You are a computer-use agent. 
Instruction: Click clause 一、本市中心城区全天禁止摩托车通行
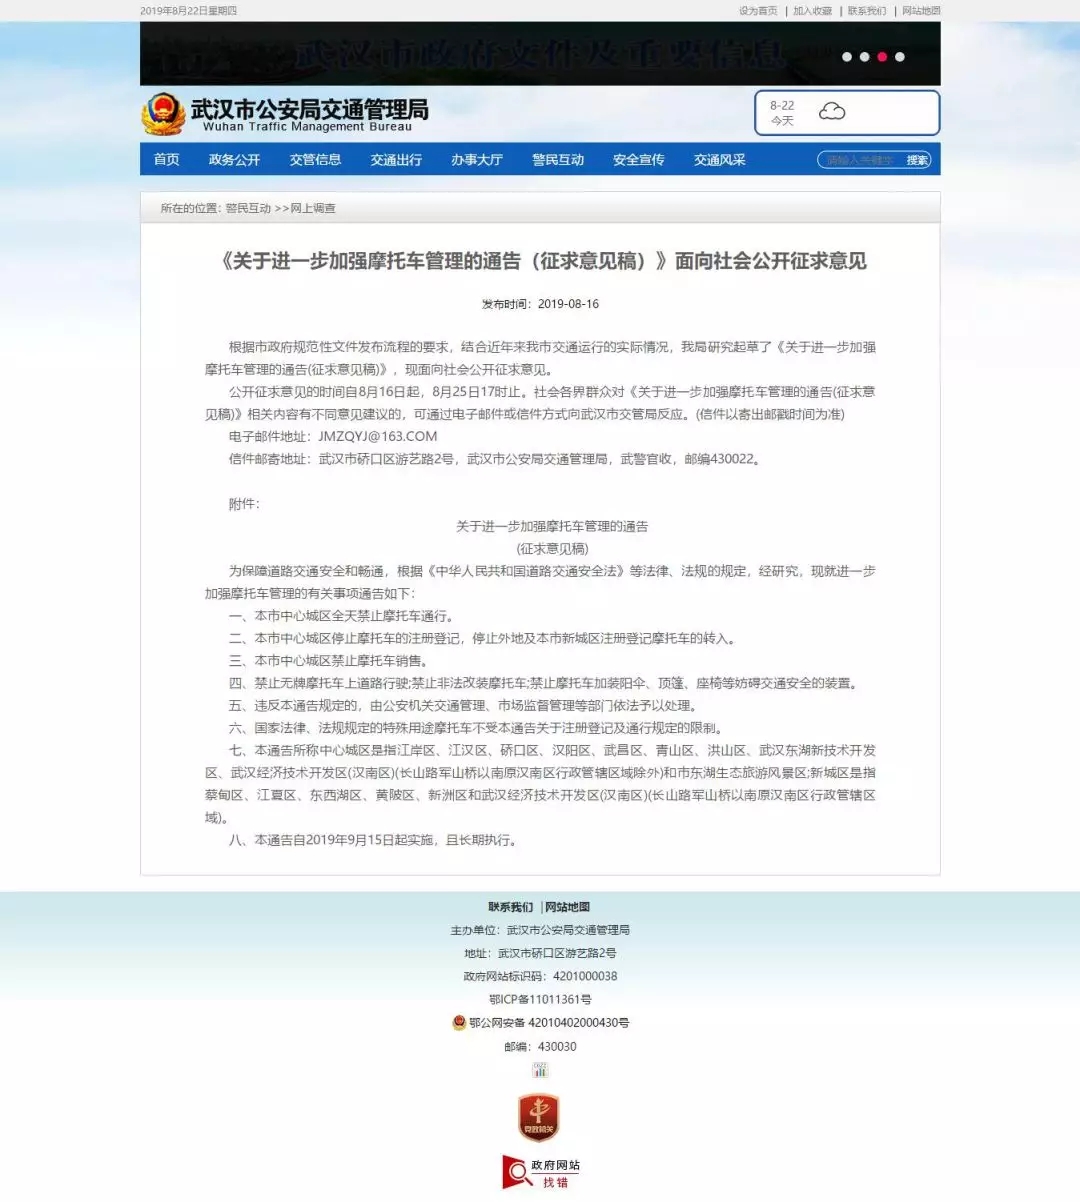point(342,616)
